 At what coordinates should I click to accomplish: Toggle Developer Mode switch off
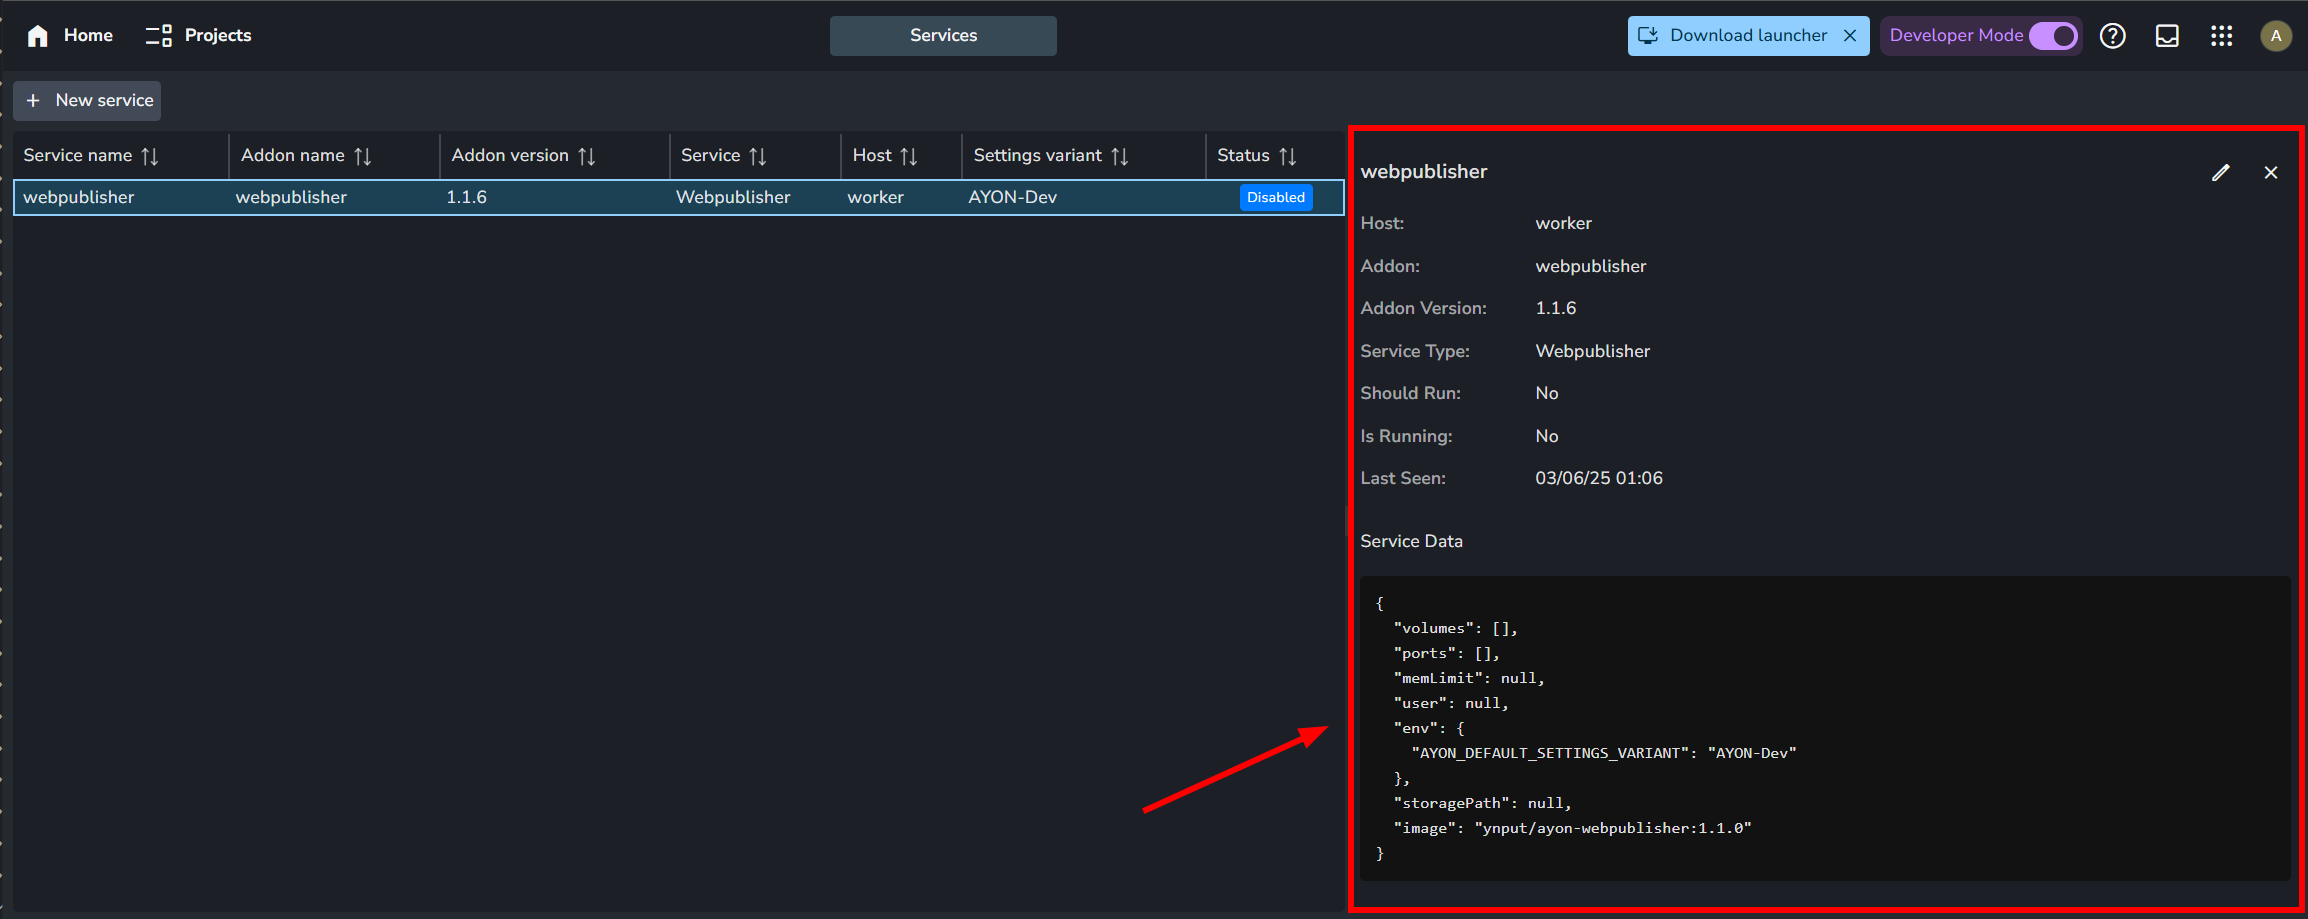[x=2053, y=36]
